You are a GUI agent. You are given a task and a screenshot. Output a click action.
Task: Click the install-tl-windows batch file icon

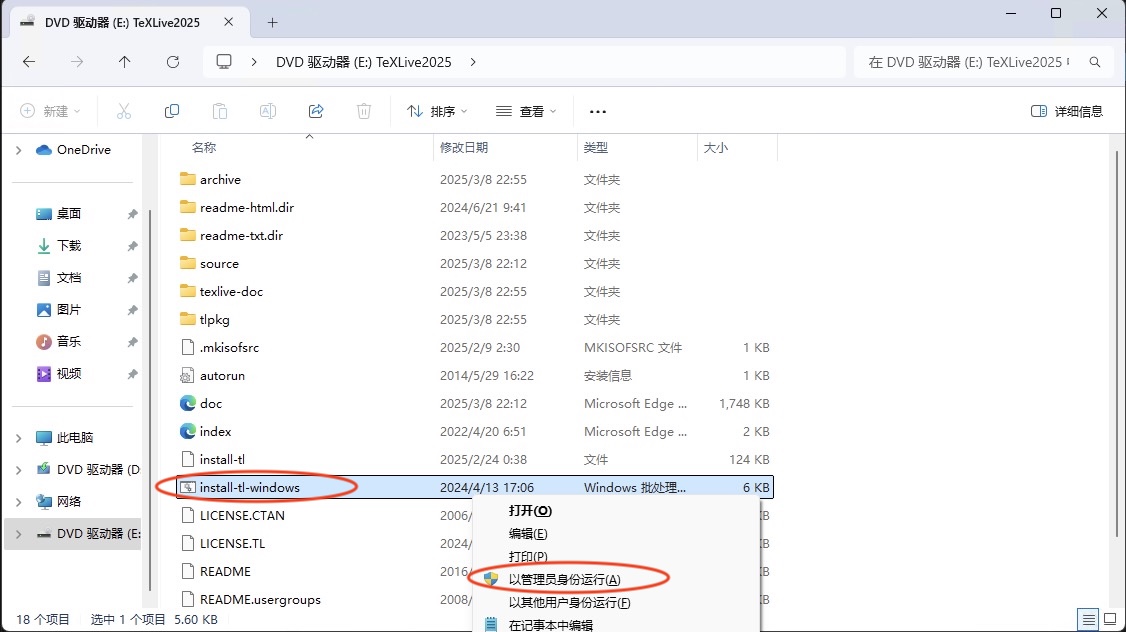pyautogui.click(x=187, y=487)
